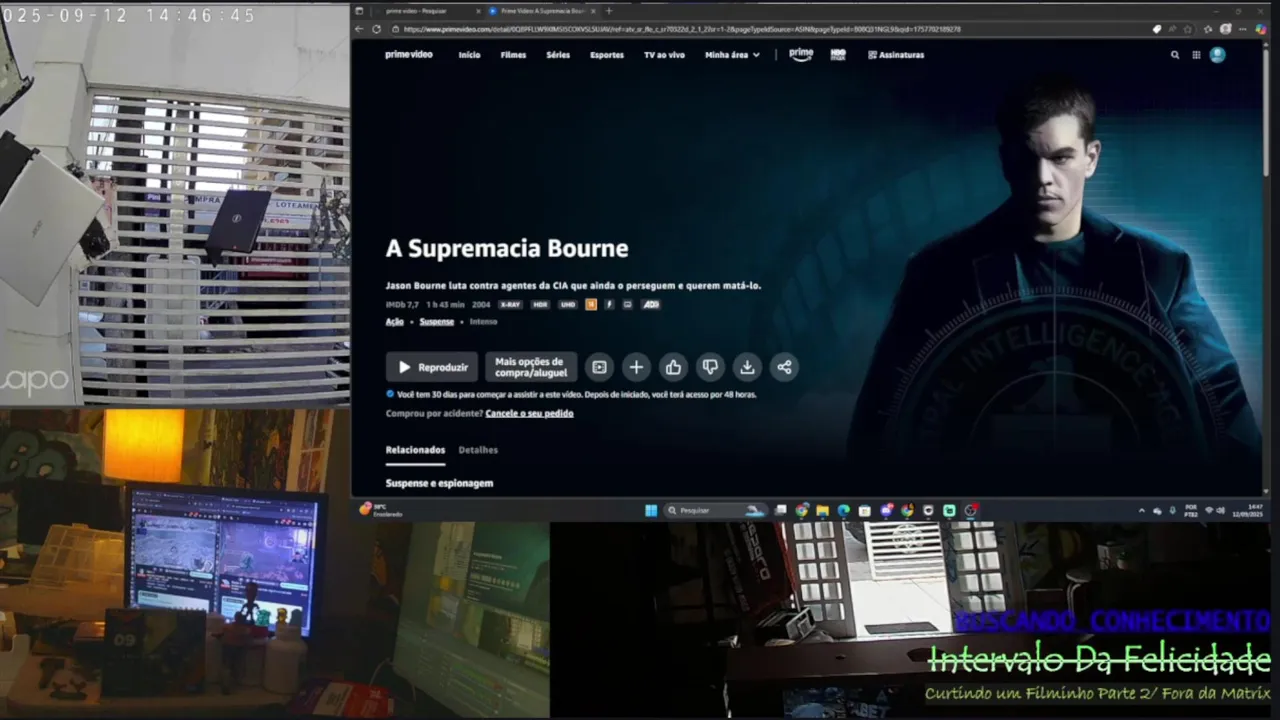This screenshot has height=720, width=1280.
Task: Switch to the Detalhes tab
Action: (478, 450)
